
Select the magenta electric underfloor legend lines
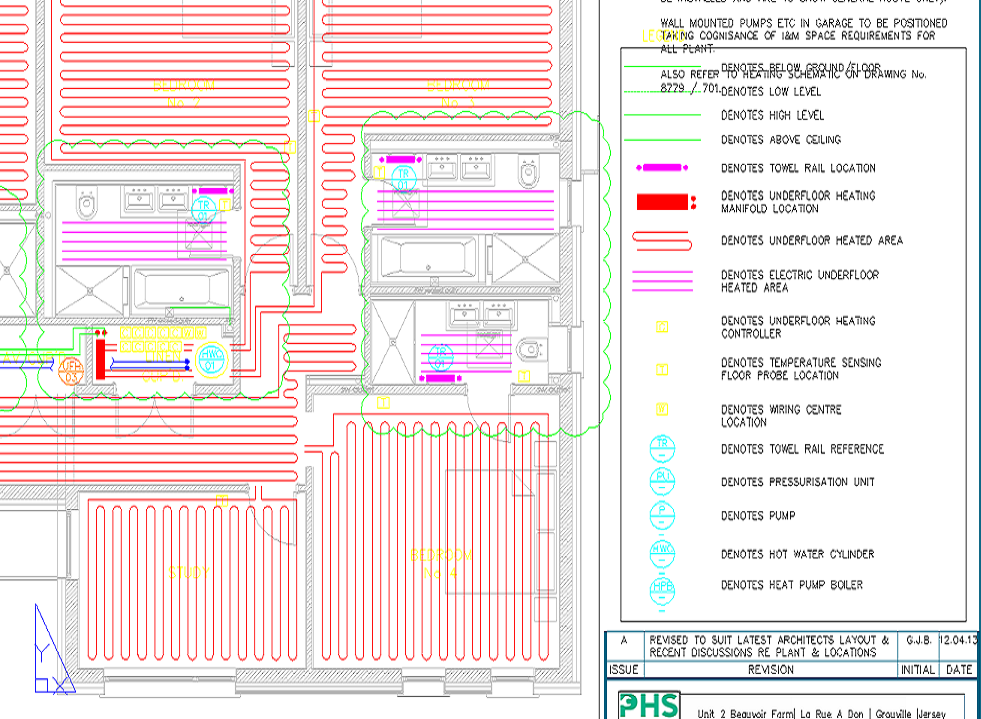[661, 281]
